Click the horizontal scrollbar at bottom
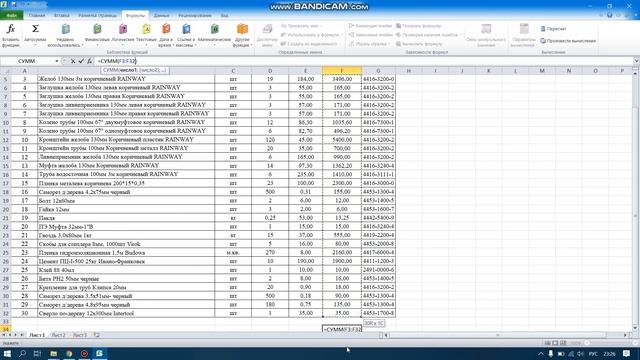640x360 pixels. coord(506,335)
